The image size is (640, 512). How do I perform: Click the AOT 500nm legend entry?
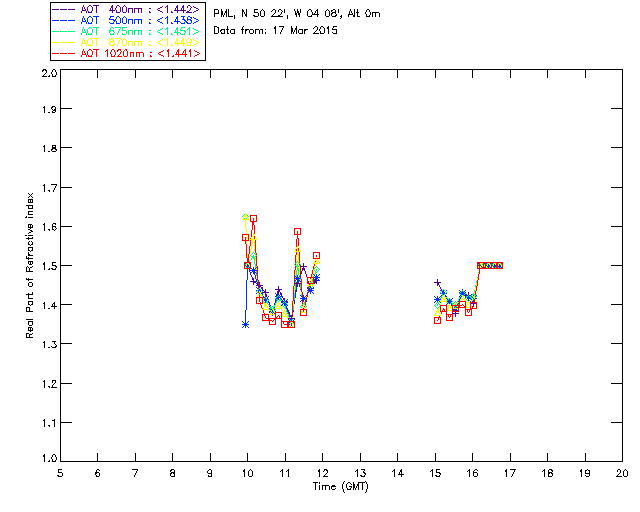pos(126,20)
